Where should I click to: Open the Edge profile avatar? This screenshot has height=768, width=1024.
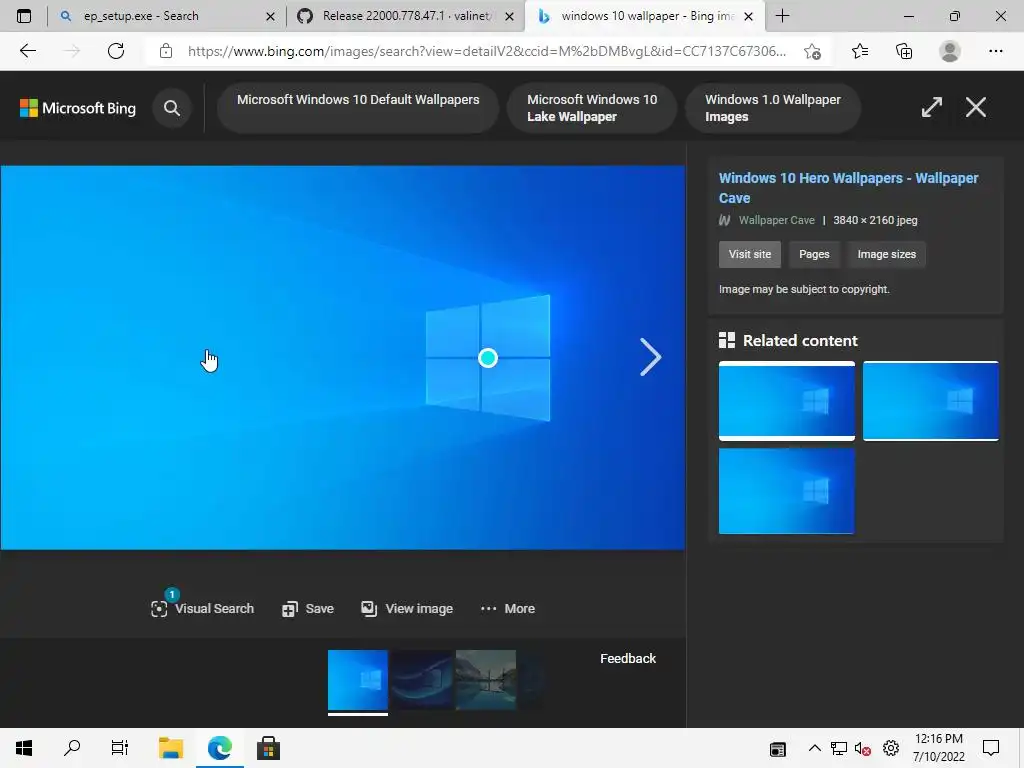[x=950, y=51]
